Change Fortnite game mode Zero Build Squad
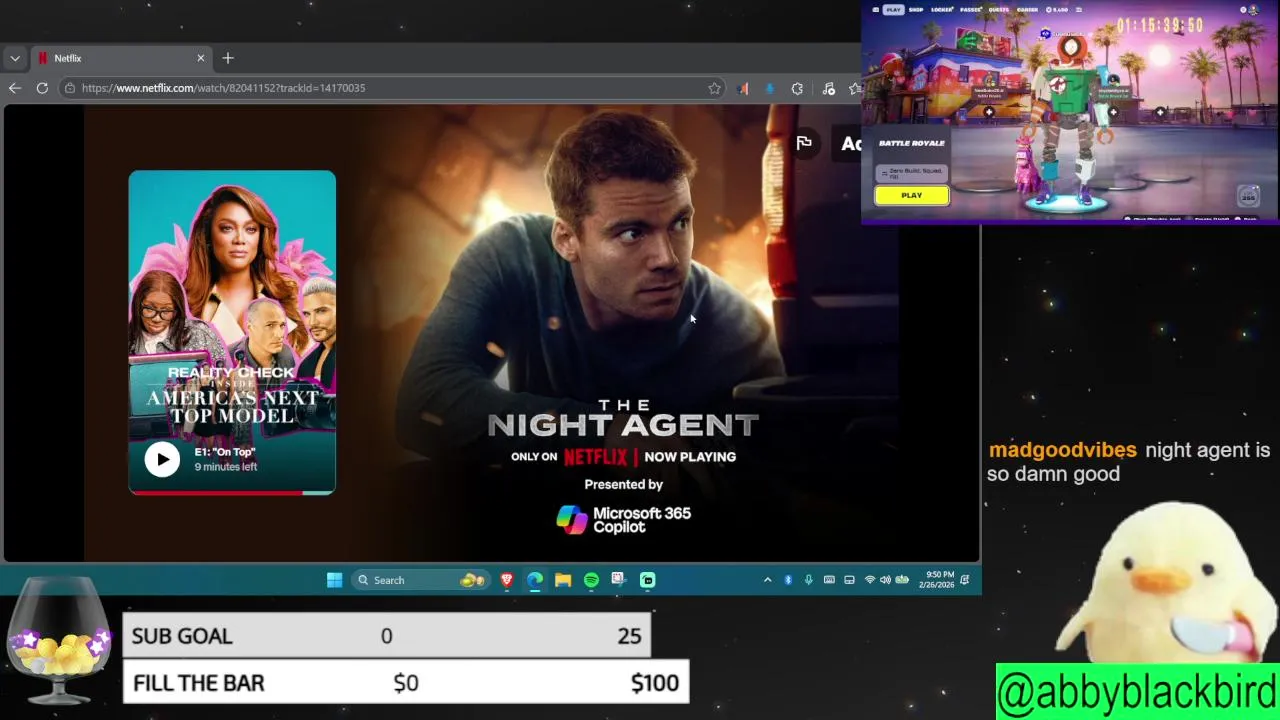This screenshot has height=720, width=1280. (912, 174)
